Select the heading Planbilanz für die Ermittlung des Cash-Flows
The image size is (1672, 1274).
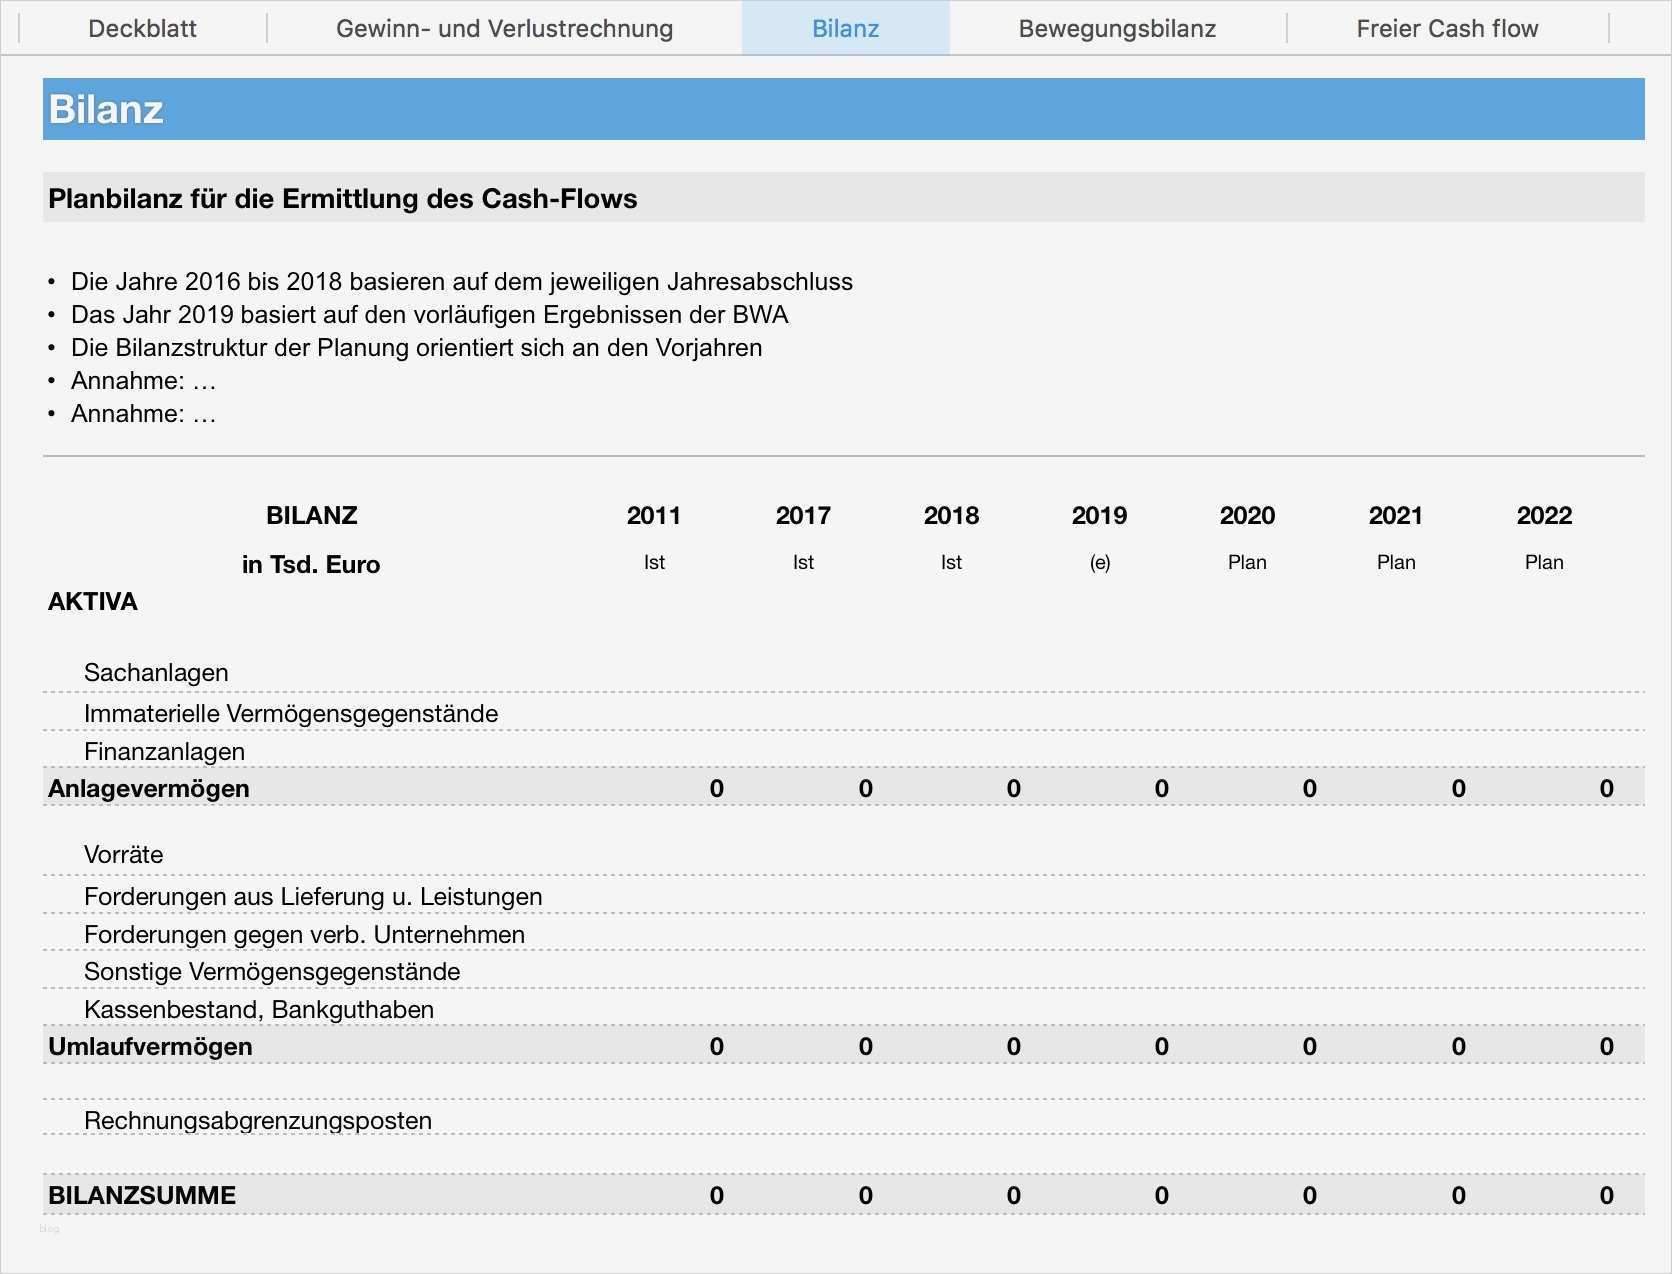tap(342, 198)
